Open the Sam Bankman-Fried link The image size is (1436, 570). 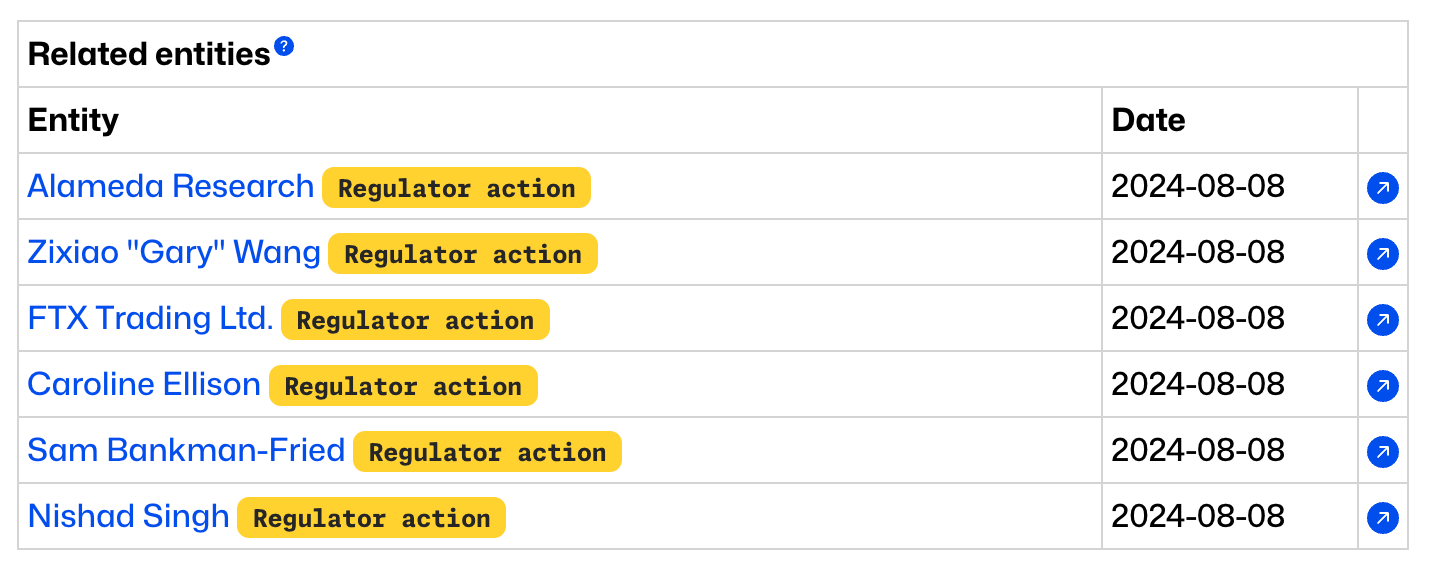186,451
